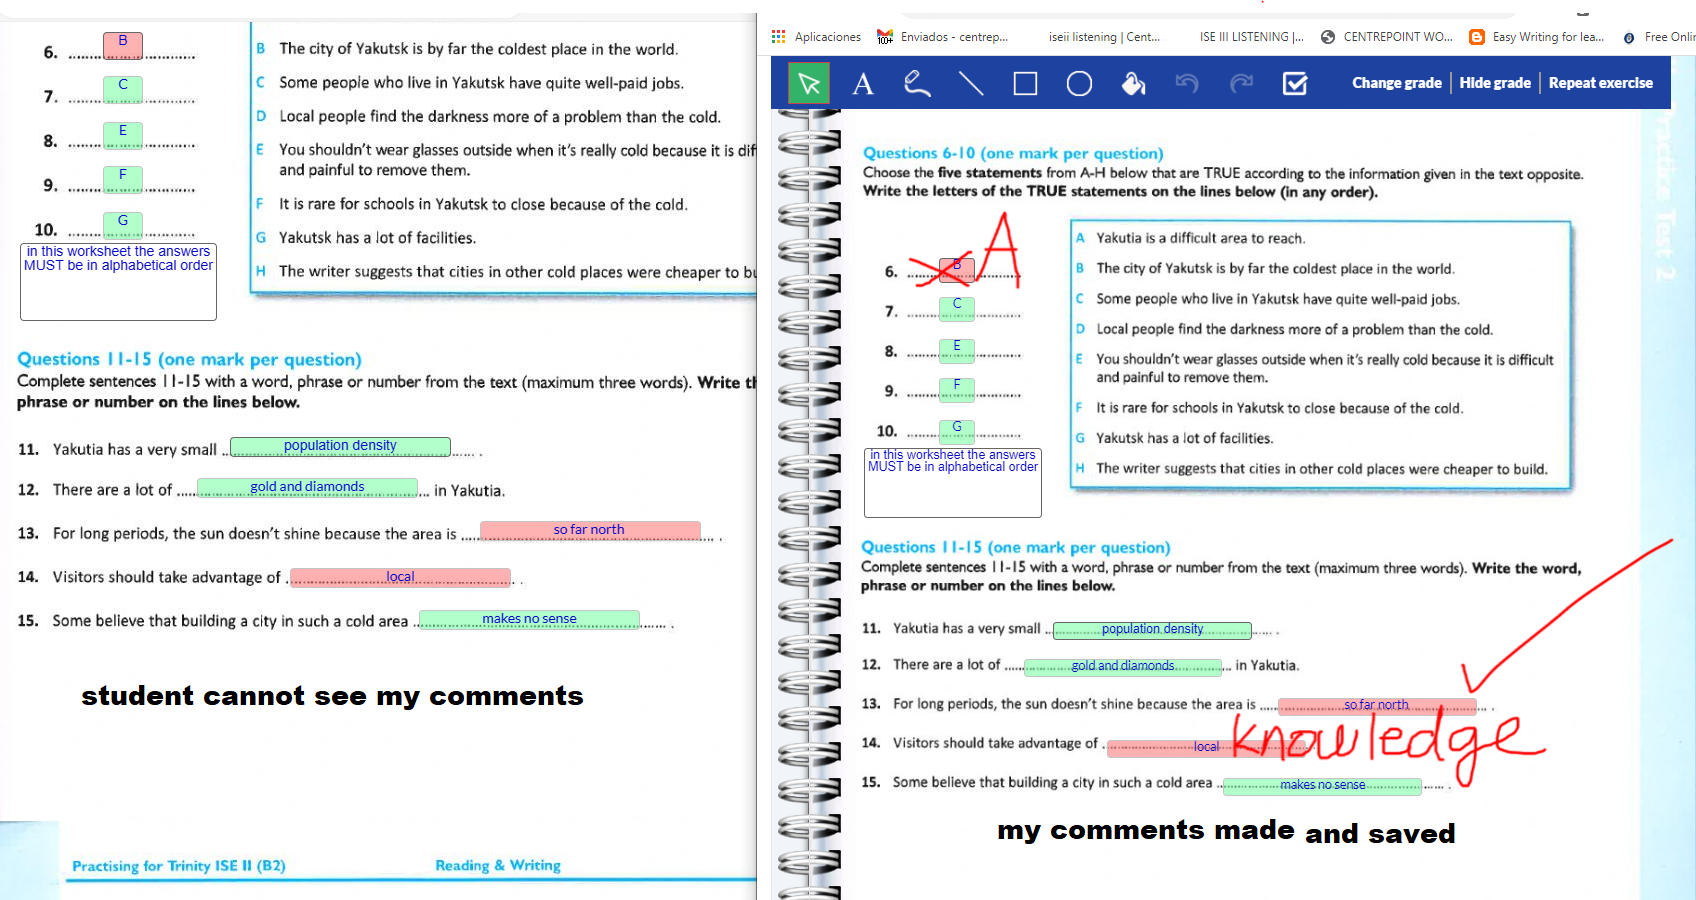
Task: Open the paint bucket fill color tool
Action: click(x=1133, y=83)
